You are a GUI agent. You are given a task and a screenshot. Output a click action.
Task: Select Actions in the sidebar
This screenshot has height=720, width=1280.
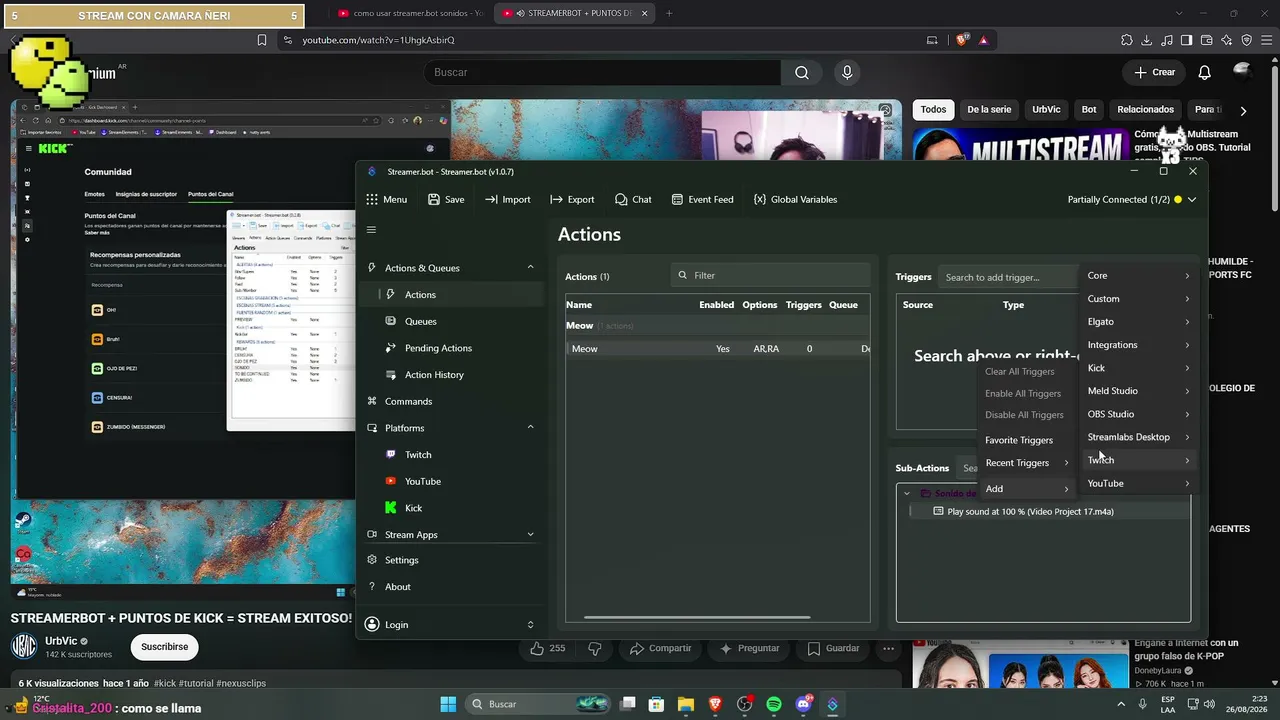point(452,295)
